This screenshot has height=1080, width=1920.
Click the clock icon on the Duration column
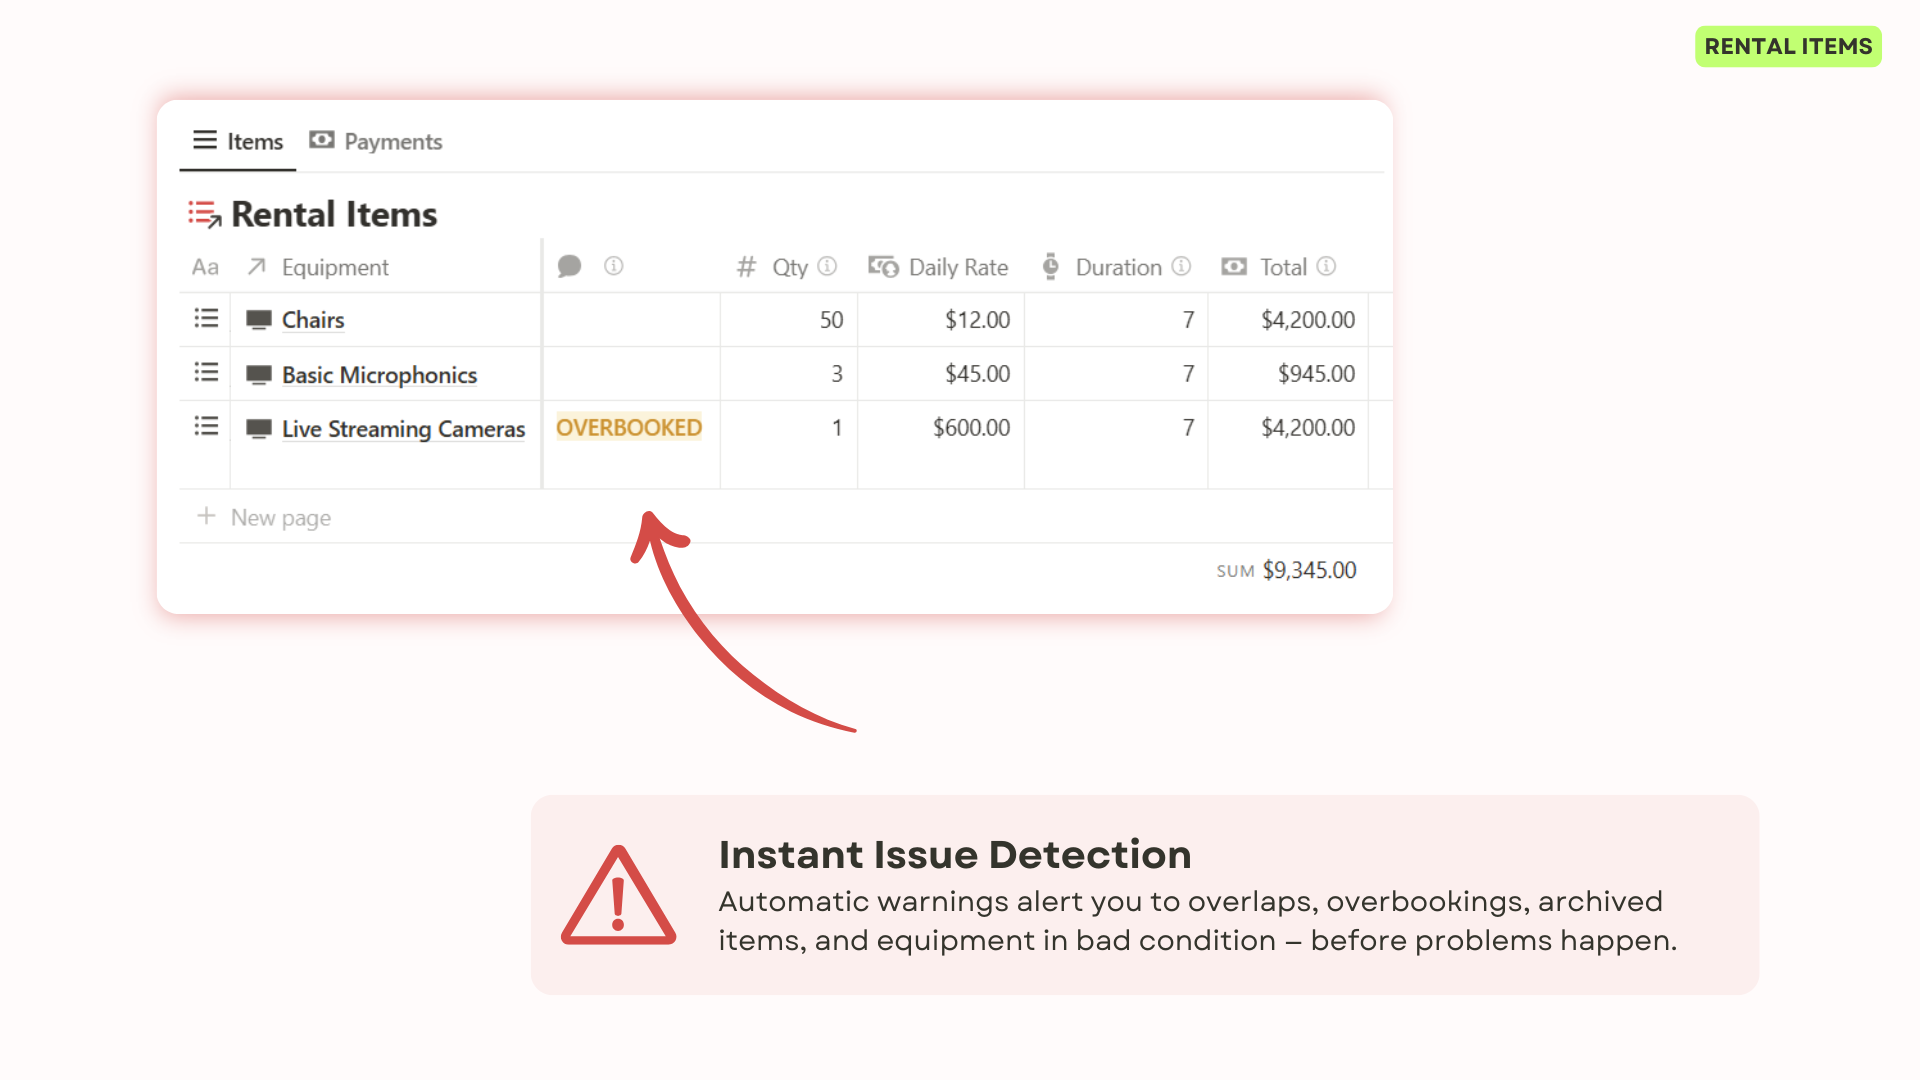pyautogui.click(x=1050, y=267)
